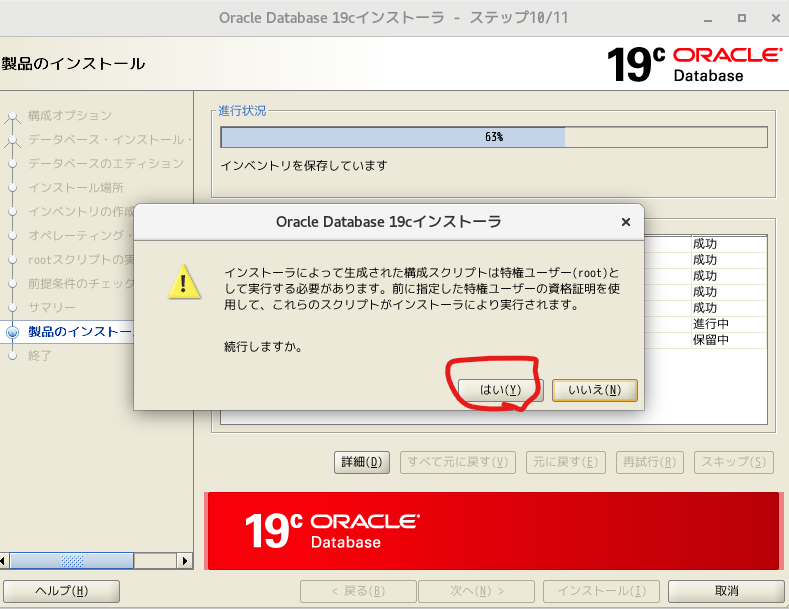Select インベントリの作成 step in sidebar

(82, 211)
